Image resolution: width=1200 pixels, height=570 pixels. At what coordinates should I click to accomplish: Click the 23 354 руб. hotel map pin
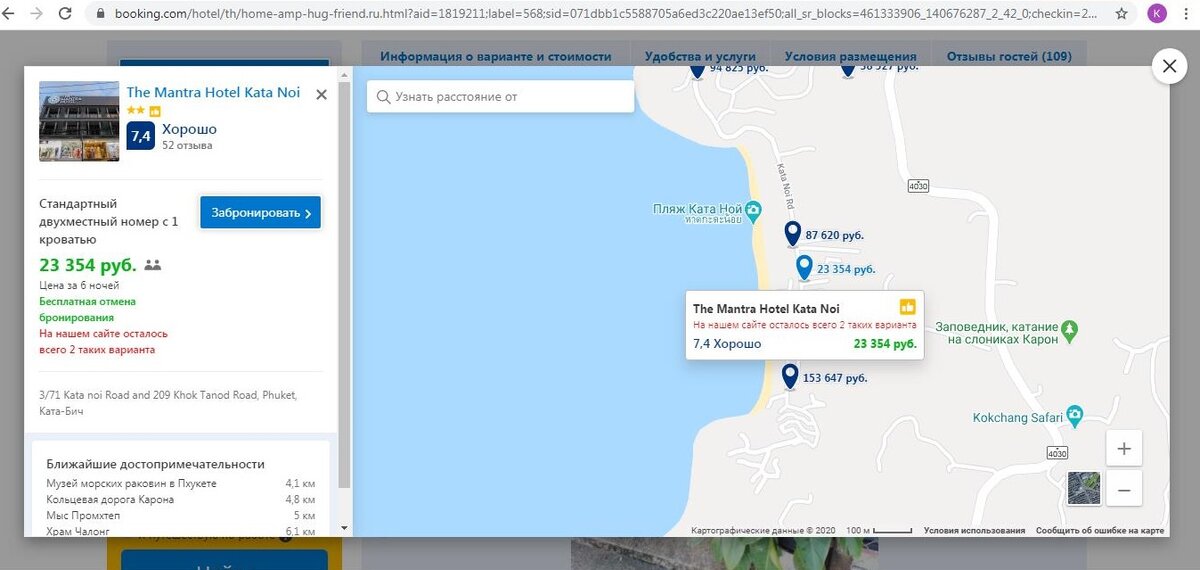(804, 267)
